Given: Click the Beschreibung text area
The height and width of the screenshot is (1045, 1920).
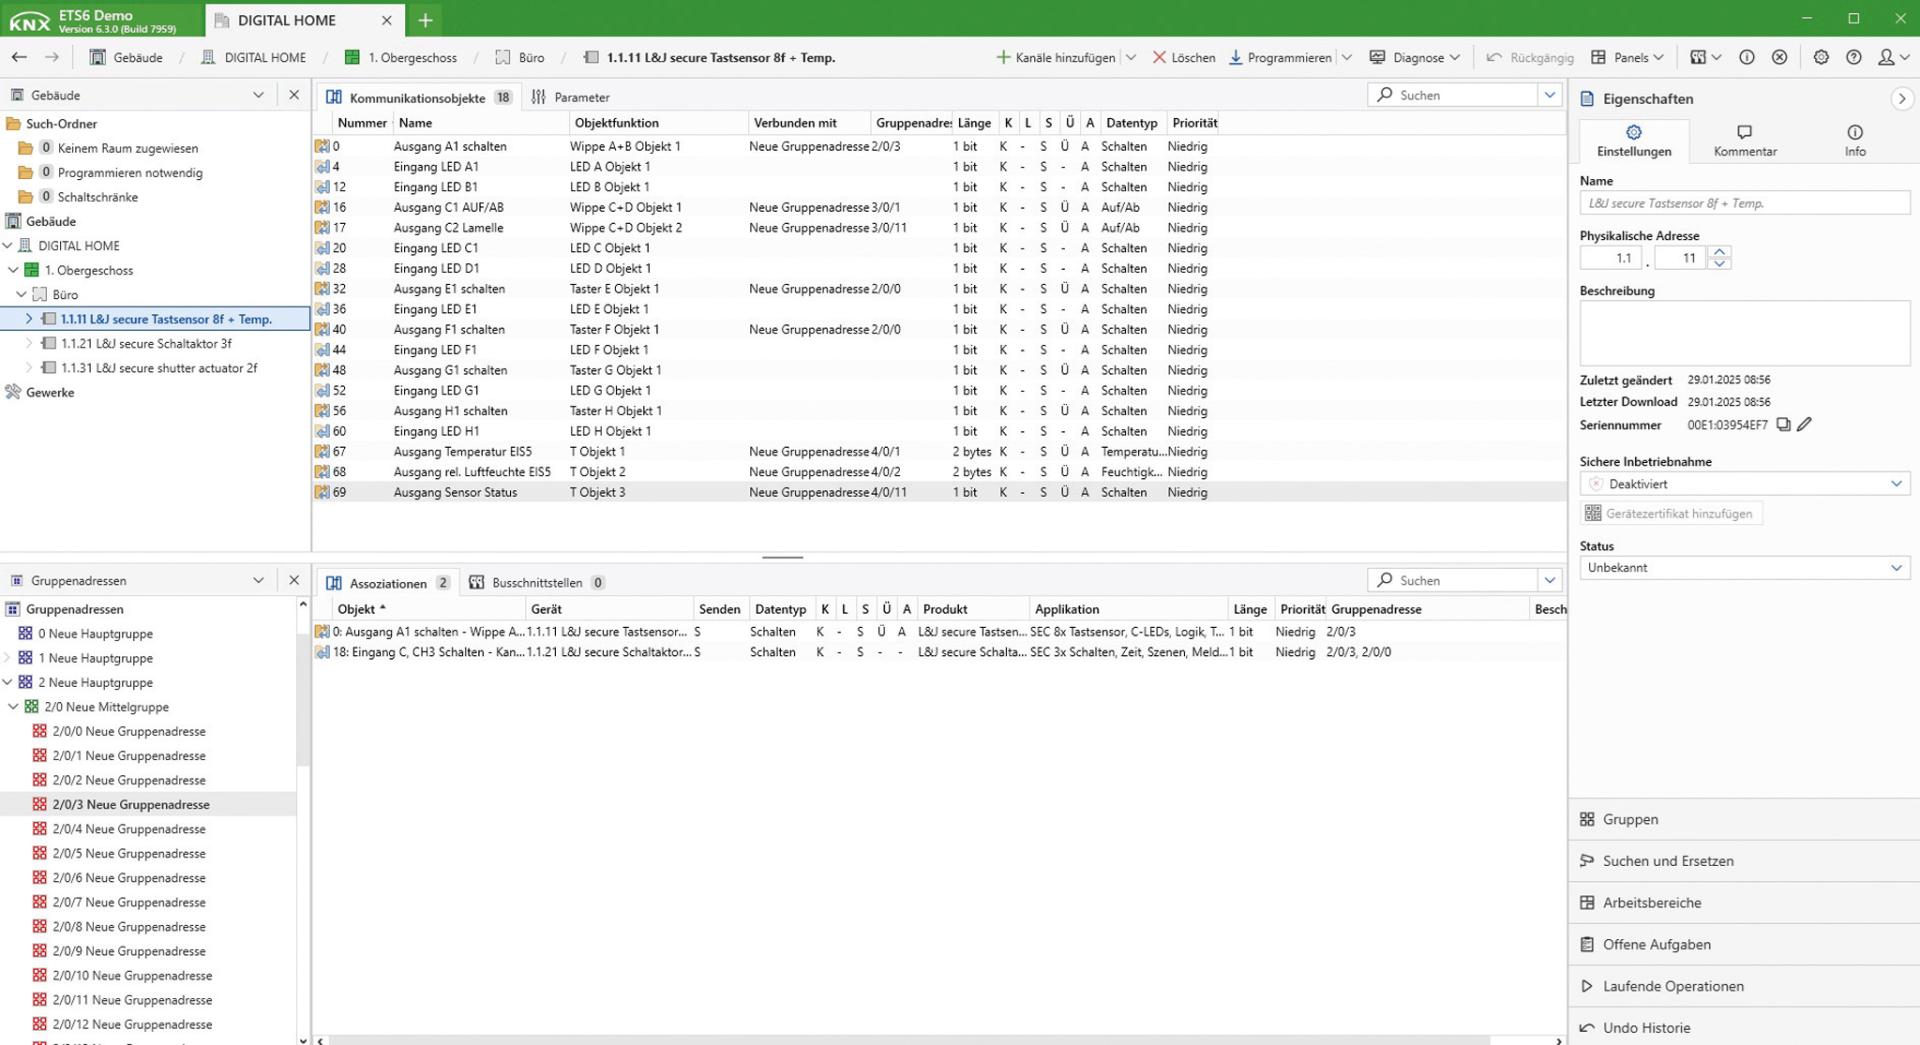Looking at the screenshot, I should coord(1744,333).
